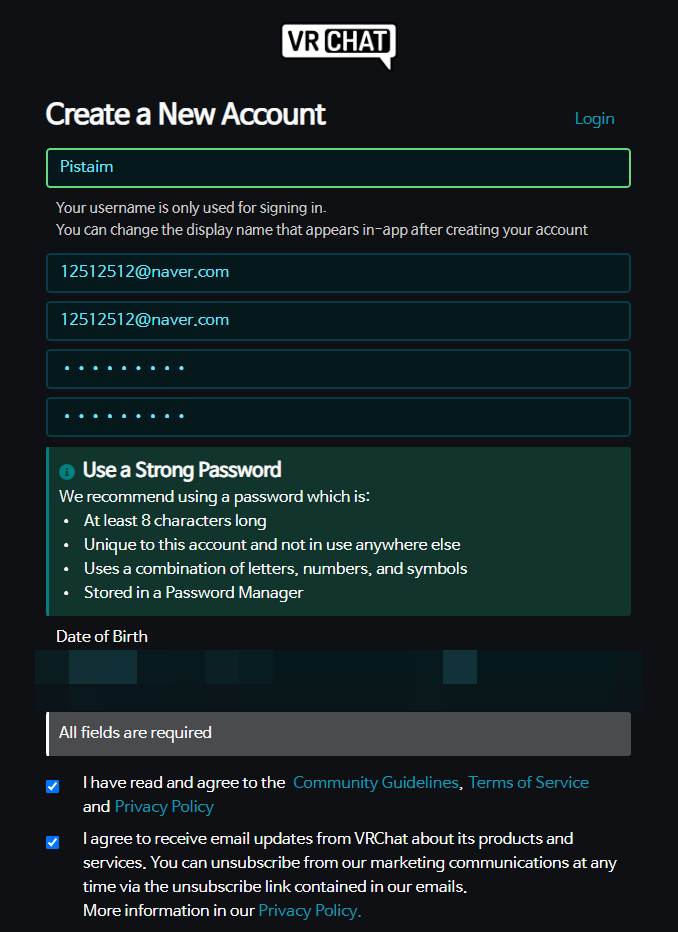Open the Login link
Viewport: 678px width, 932px height.
point(594,119)
